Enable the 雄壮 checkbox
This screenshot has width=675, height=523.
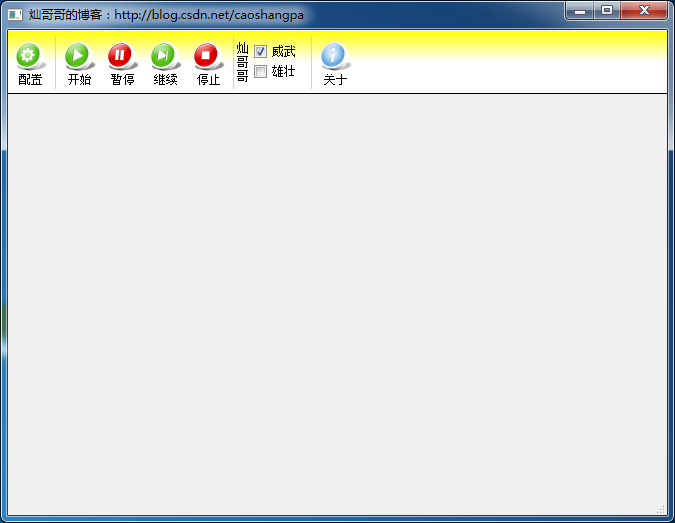pos(260,71)
